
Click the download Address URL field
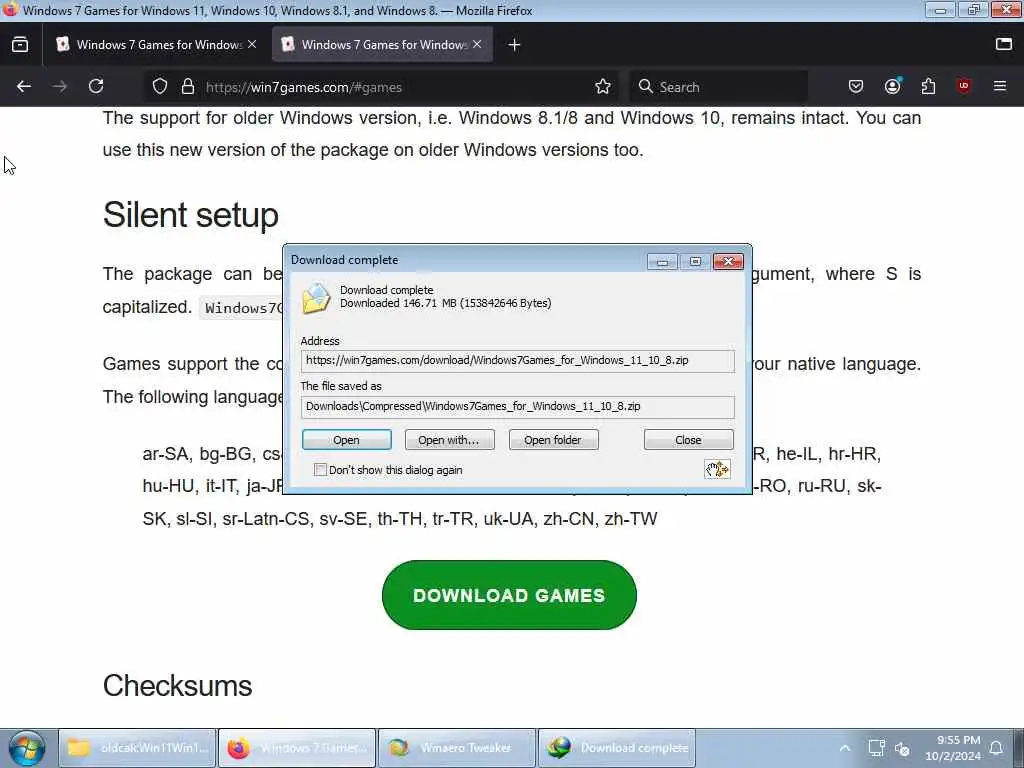coord(517,360)
